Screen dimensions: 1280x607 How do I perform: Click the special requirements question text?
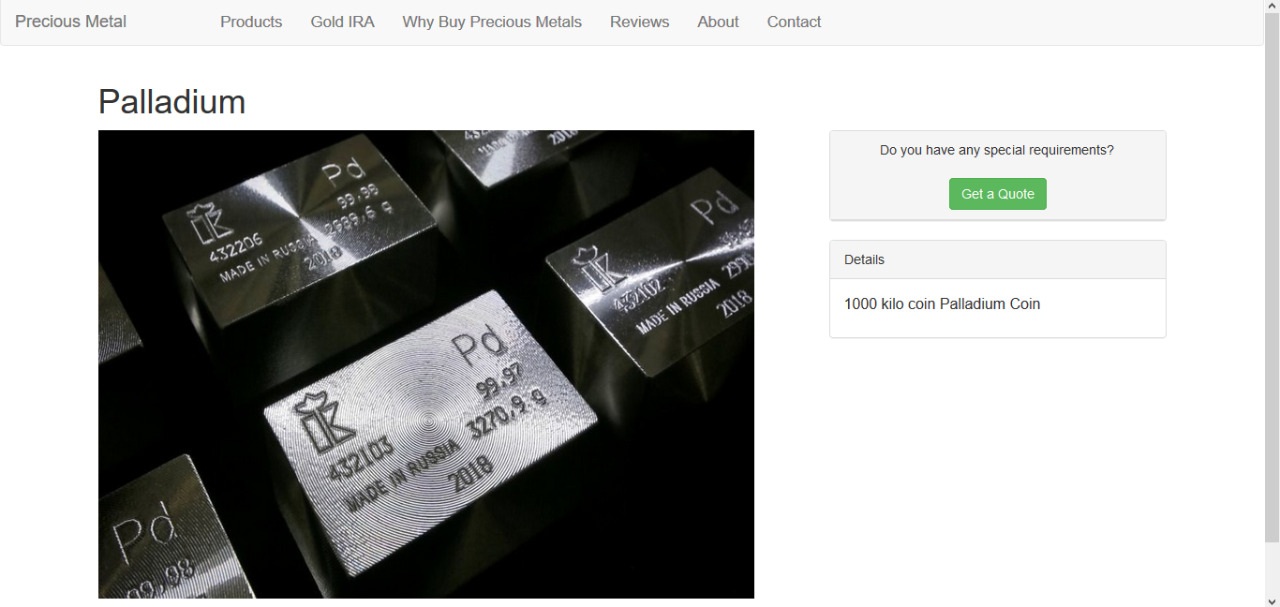coord(997,150)
